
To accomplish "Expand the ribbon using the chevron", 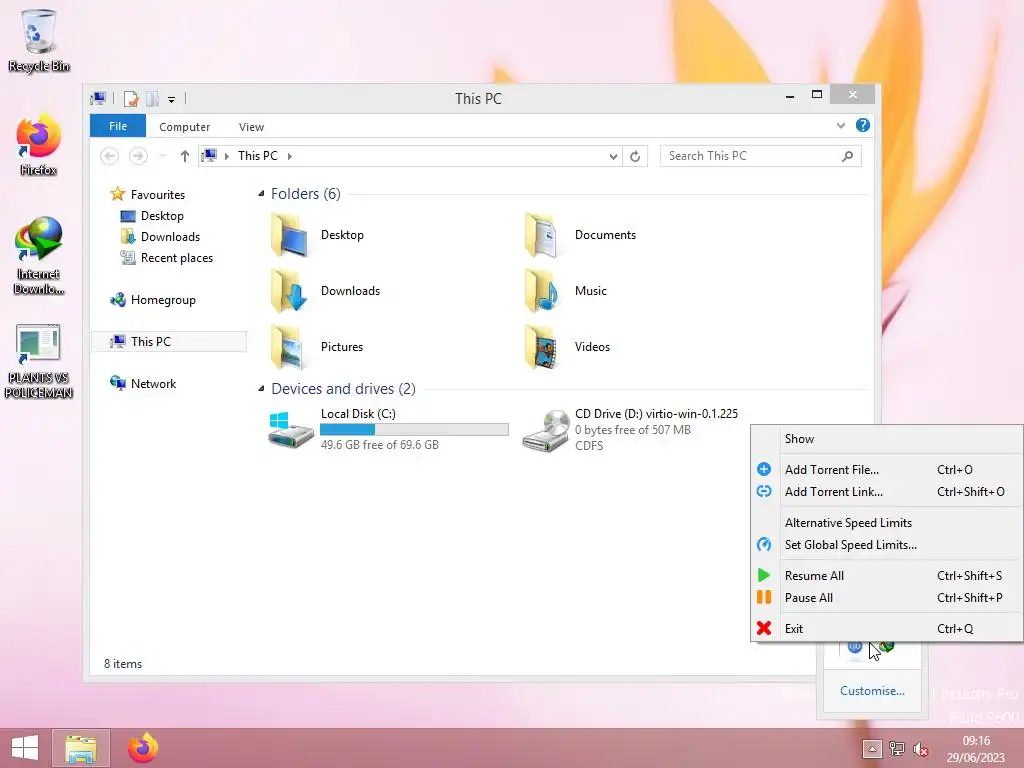I will pos(840,125).
